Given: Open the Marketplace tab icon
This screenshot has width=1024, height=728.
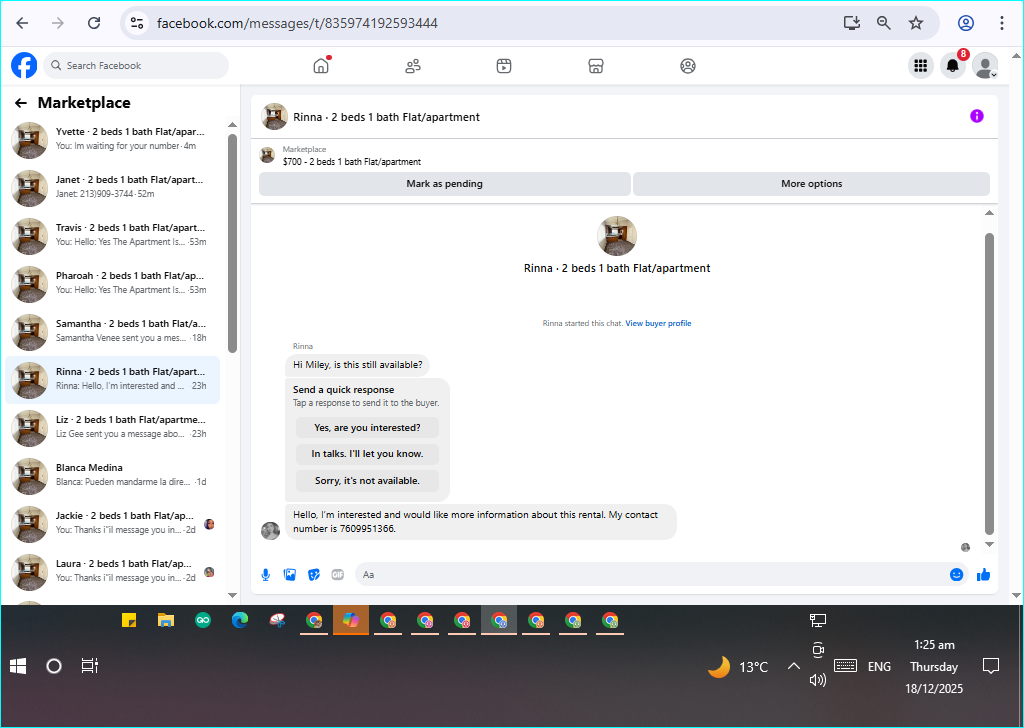Looking at the screenshot, I should pos(596,66).
